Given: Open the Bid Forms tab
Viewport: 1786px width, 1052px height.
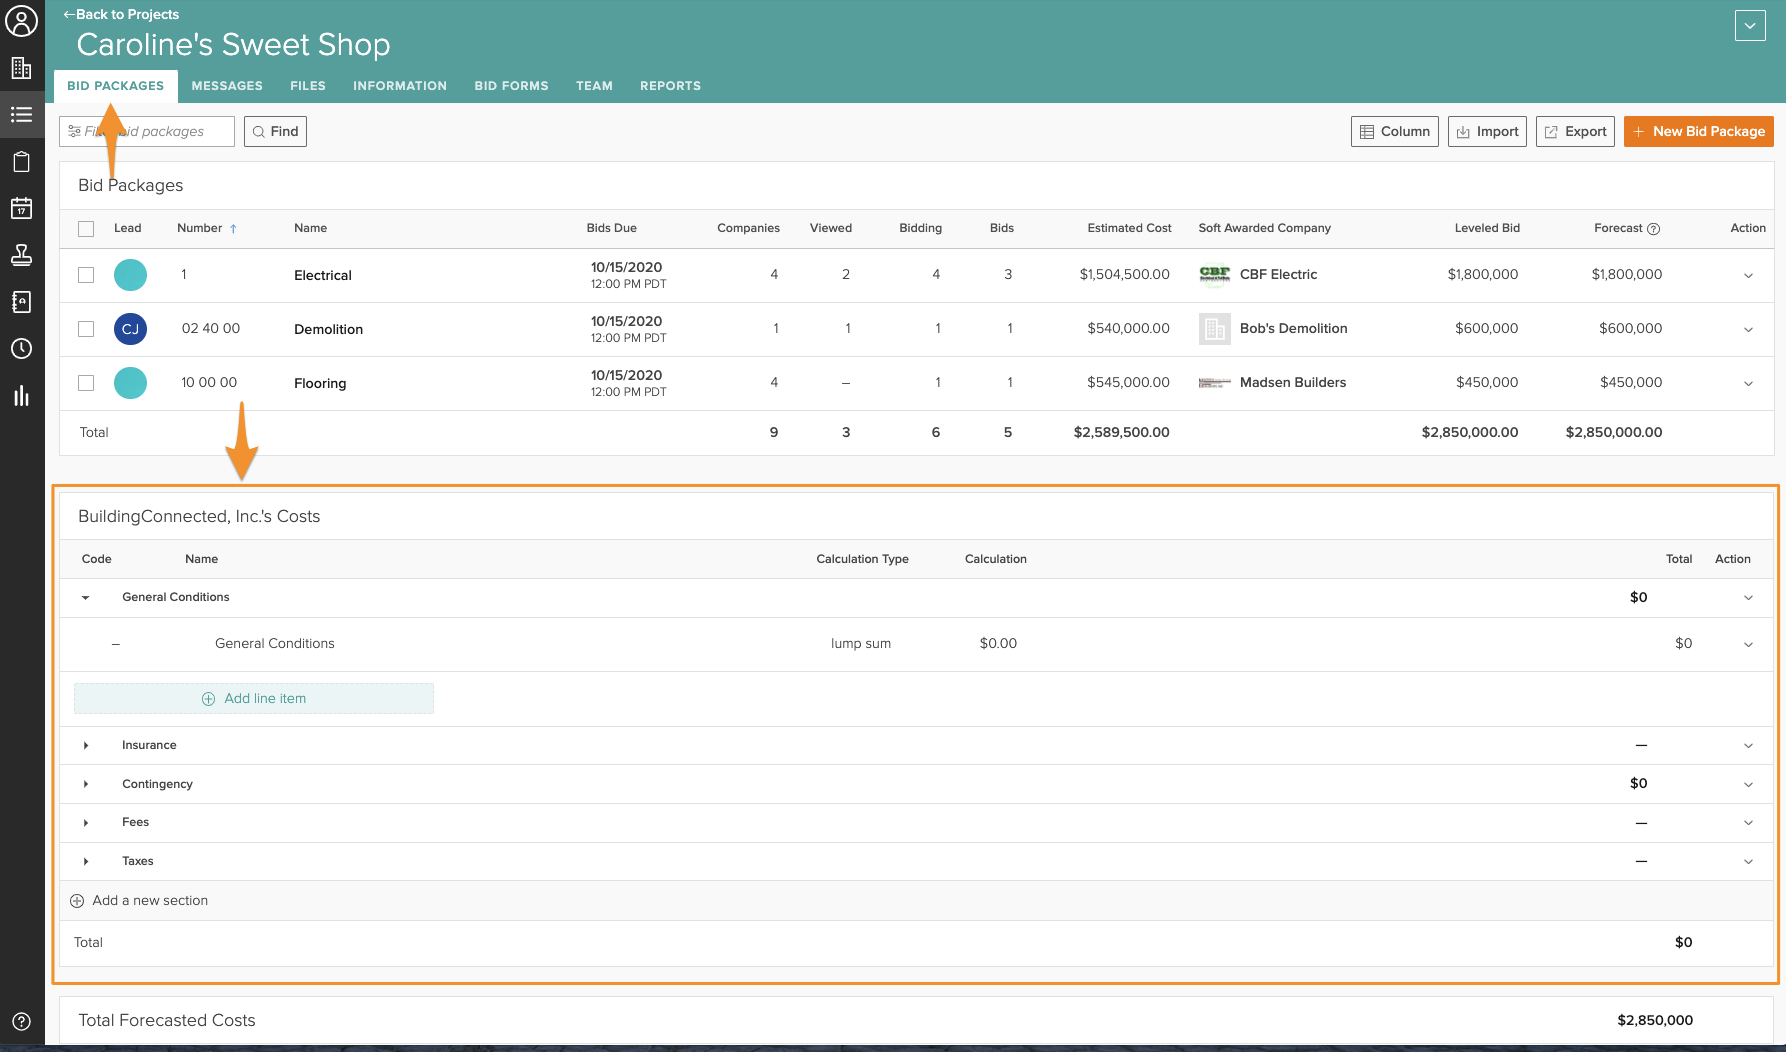Looking at the screenshot, I should coord(511,86).
